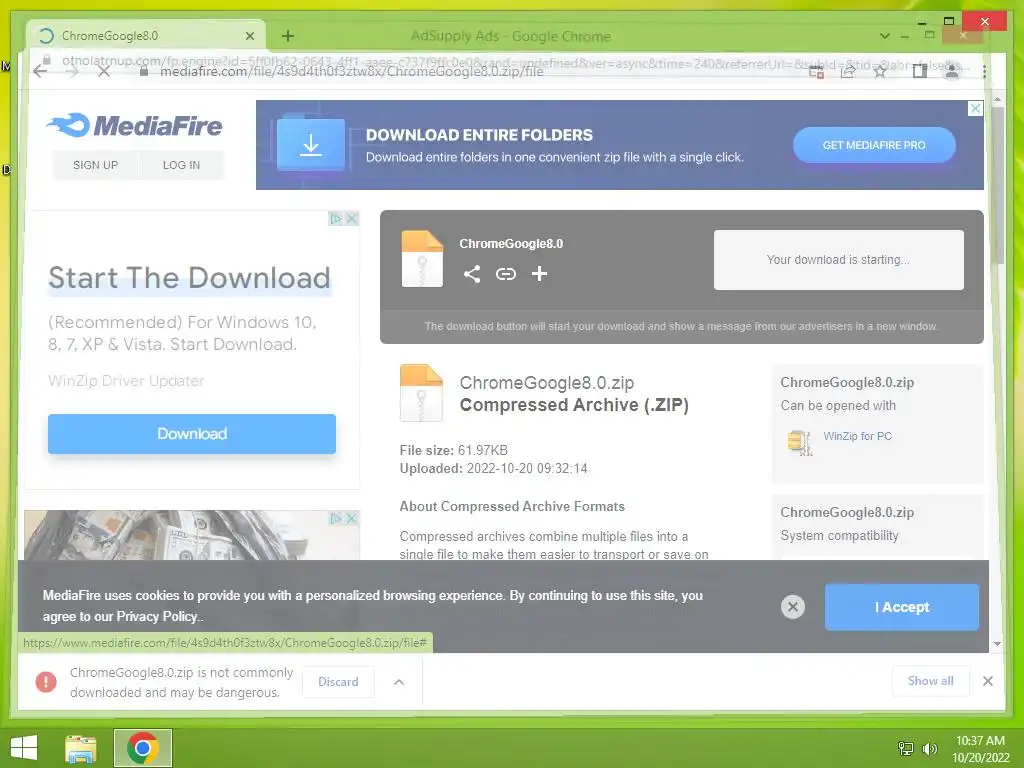Click the MediaFire logo
The height and width of the screenshot is (768, 1024).
[x=135, y=125]
